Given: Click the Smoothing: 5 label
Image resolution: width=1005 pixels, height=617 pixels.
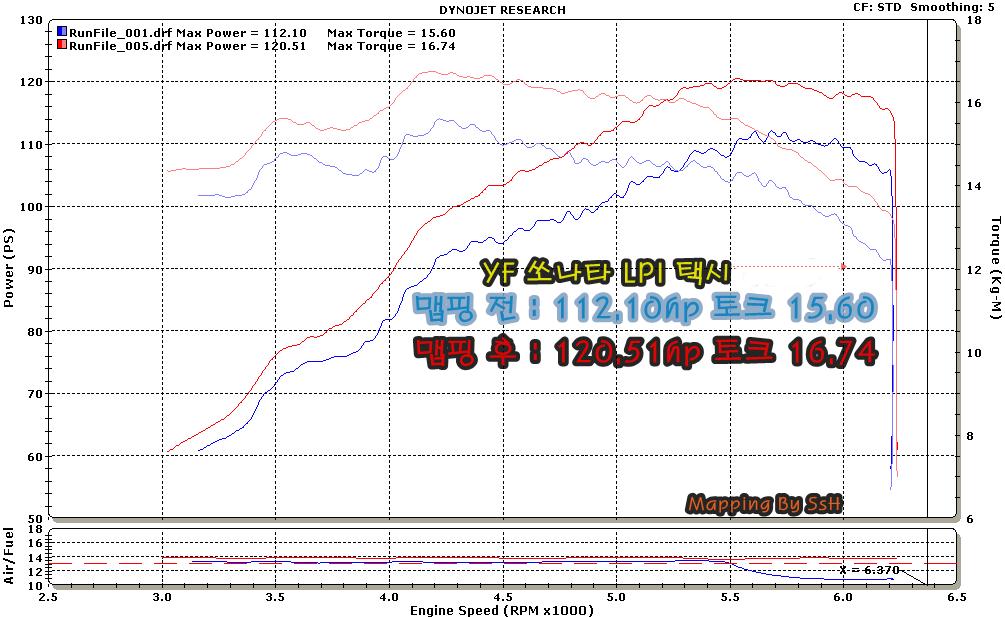Looking at the screenshot, I should pyautogui.click(x=952, y=7).
